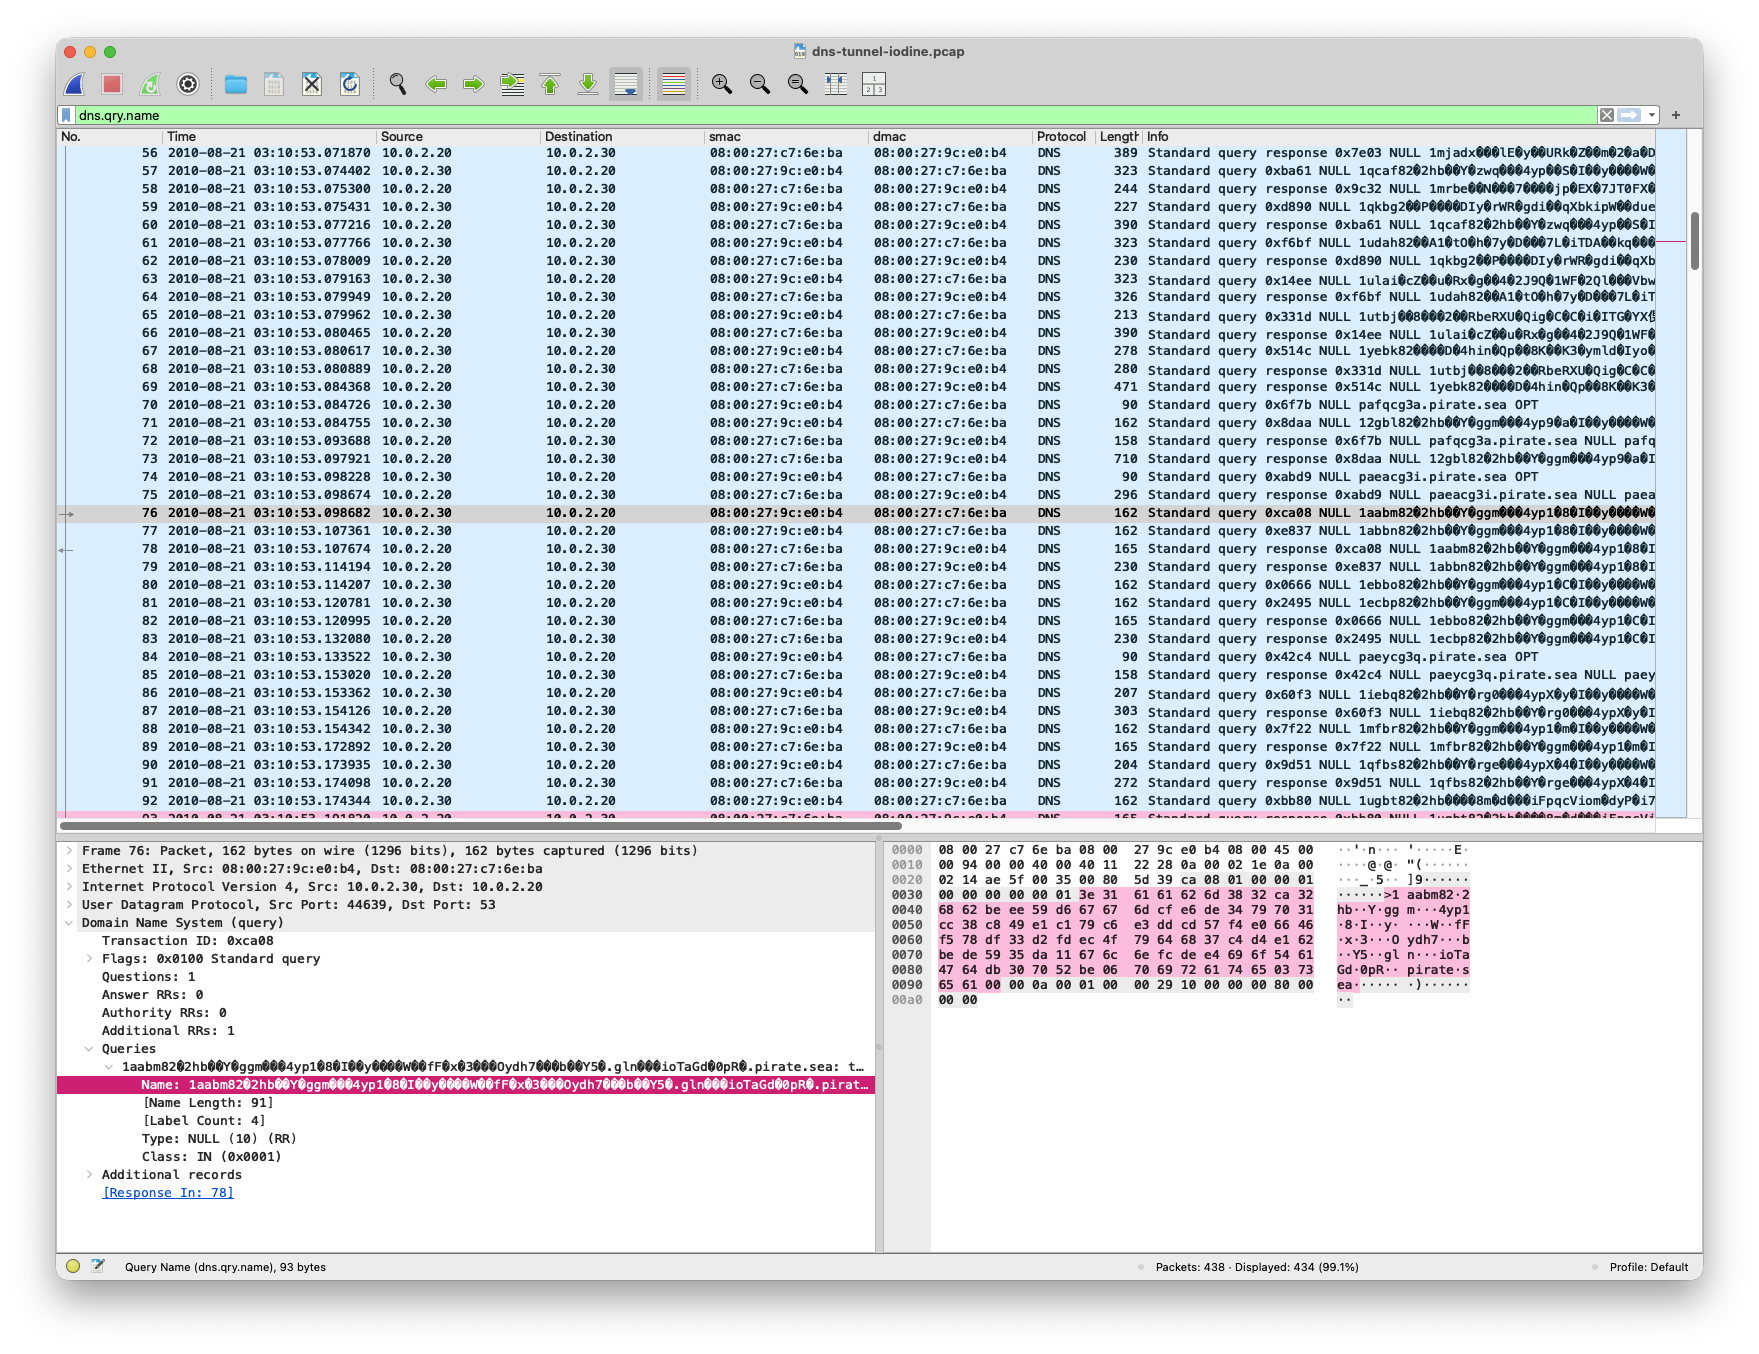Close this capture file icon
The image size is (1759, 1354).
point(312,85)
